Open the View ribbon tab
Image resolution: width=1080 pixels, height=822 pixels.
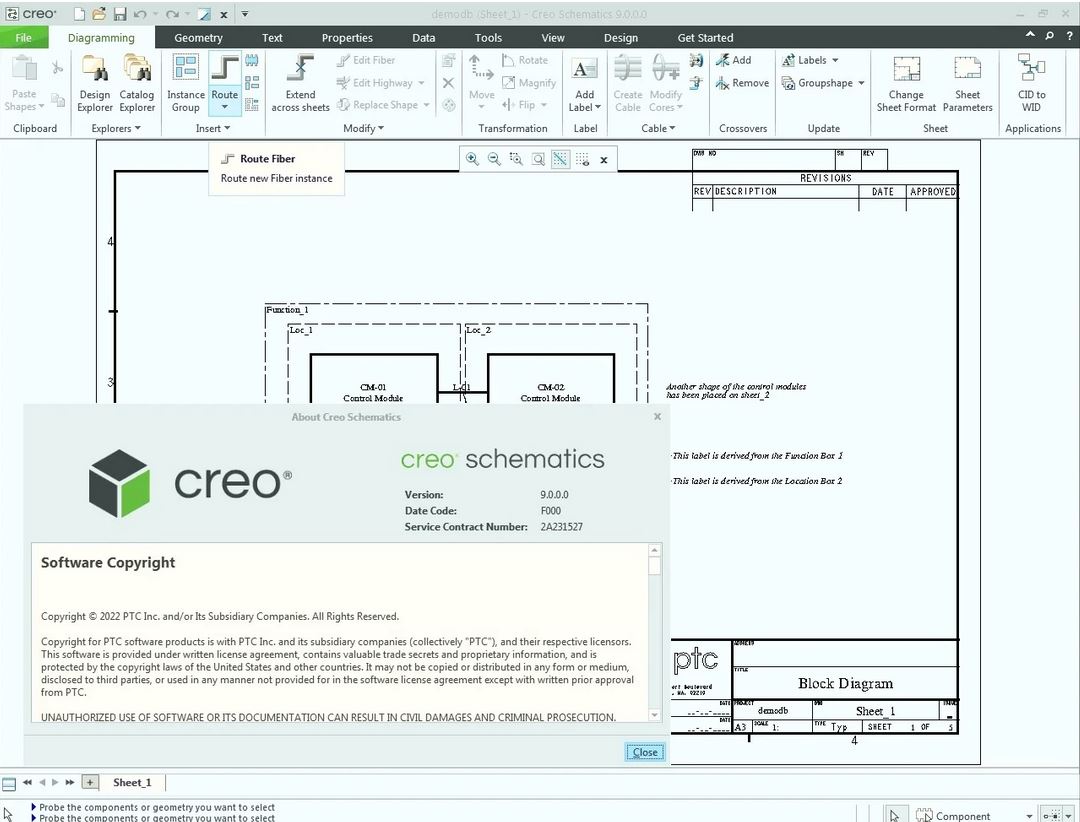[x=552, y=38]
